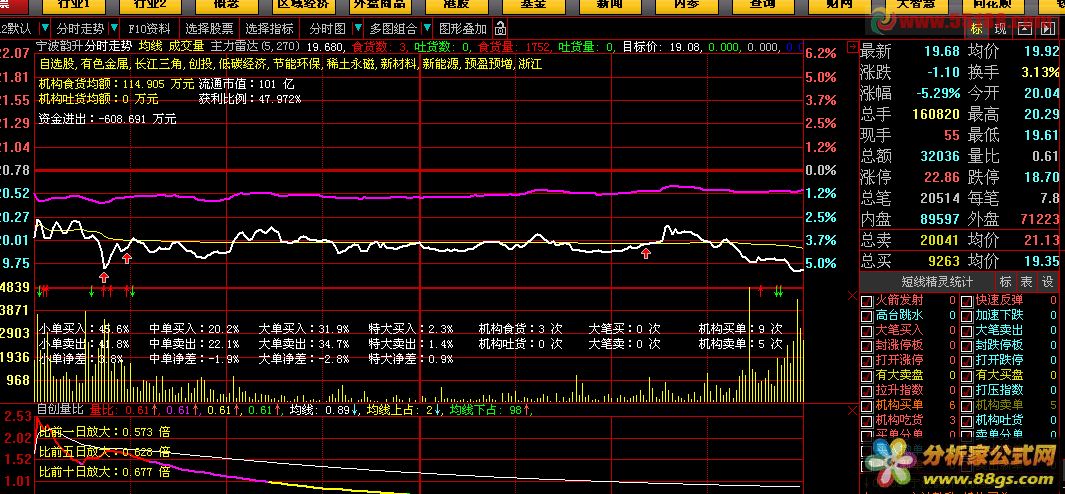Open the 外盘商品 tab
Screen dimensions: 1065x494
tap(380, 6)
